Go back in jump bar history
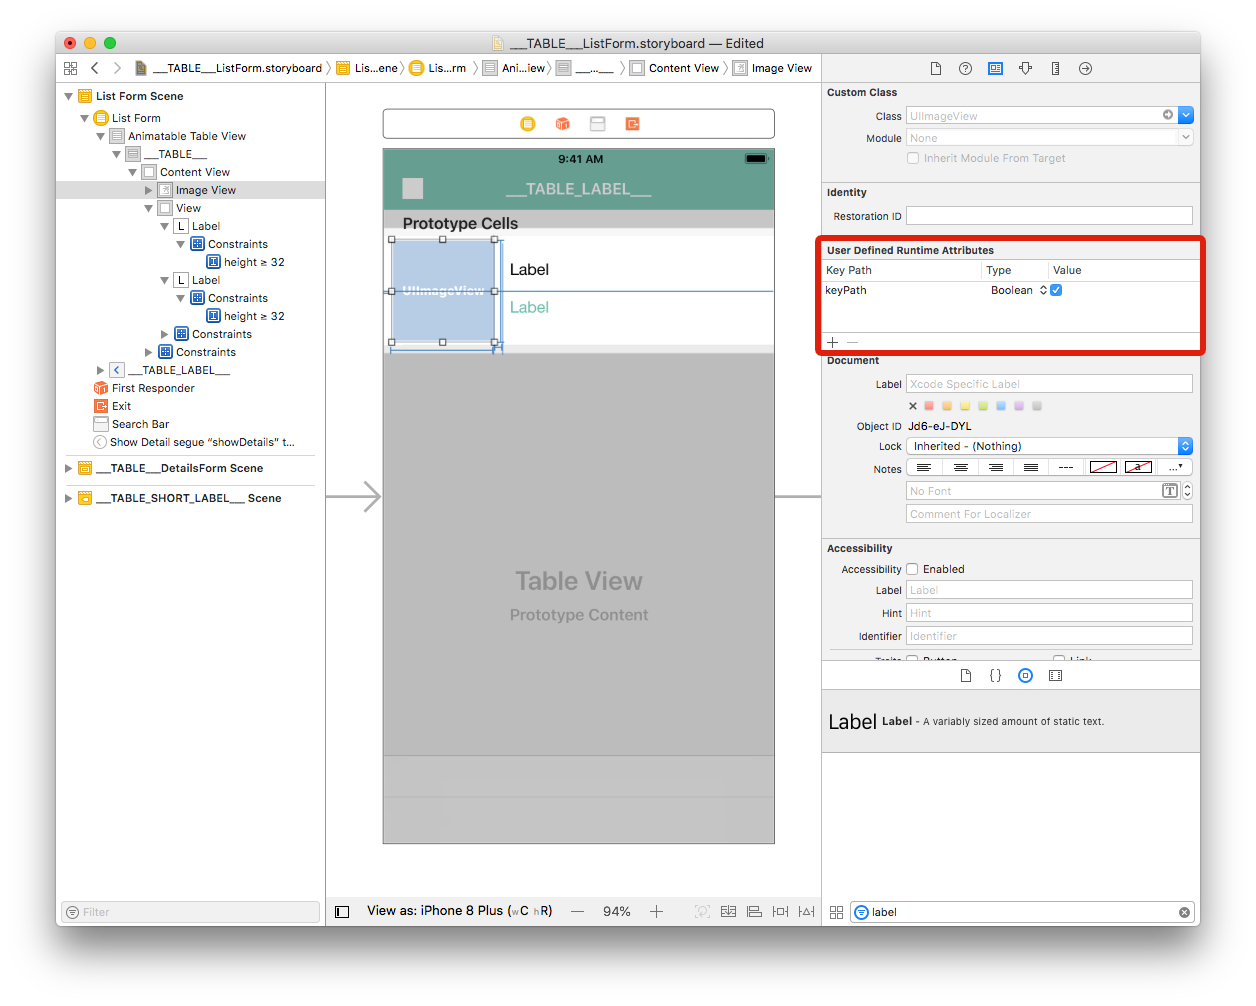1256x1006 pixels. tap(95, 68)
